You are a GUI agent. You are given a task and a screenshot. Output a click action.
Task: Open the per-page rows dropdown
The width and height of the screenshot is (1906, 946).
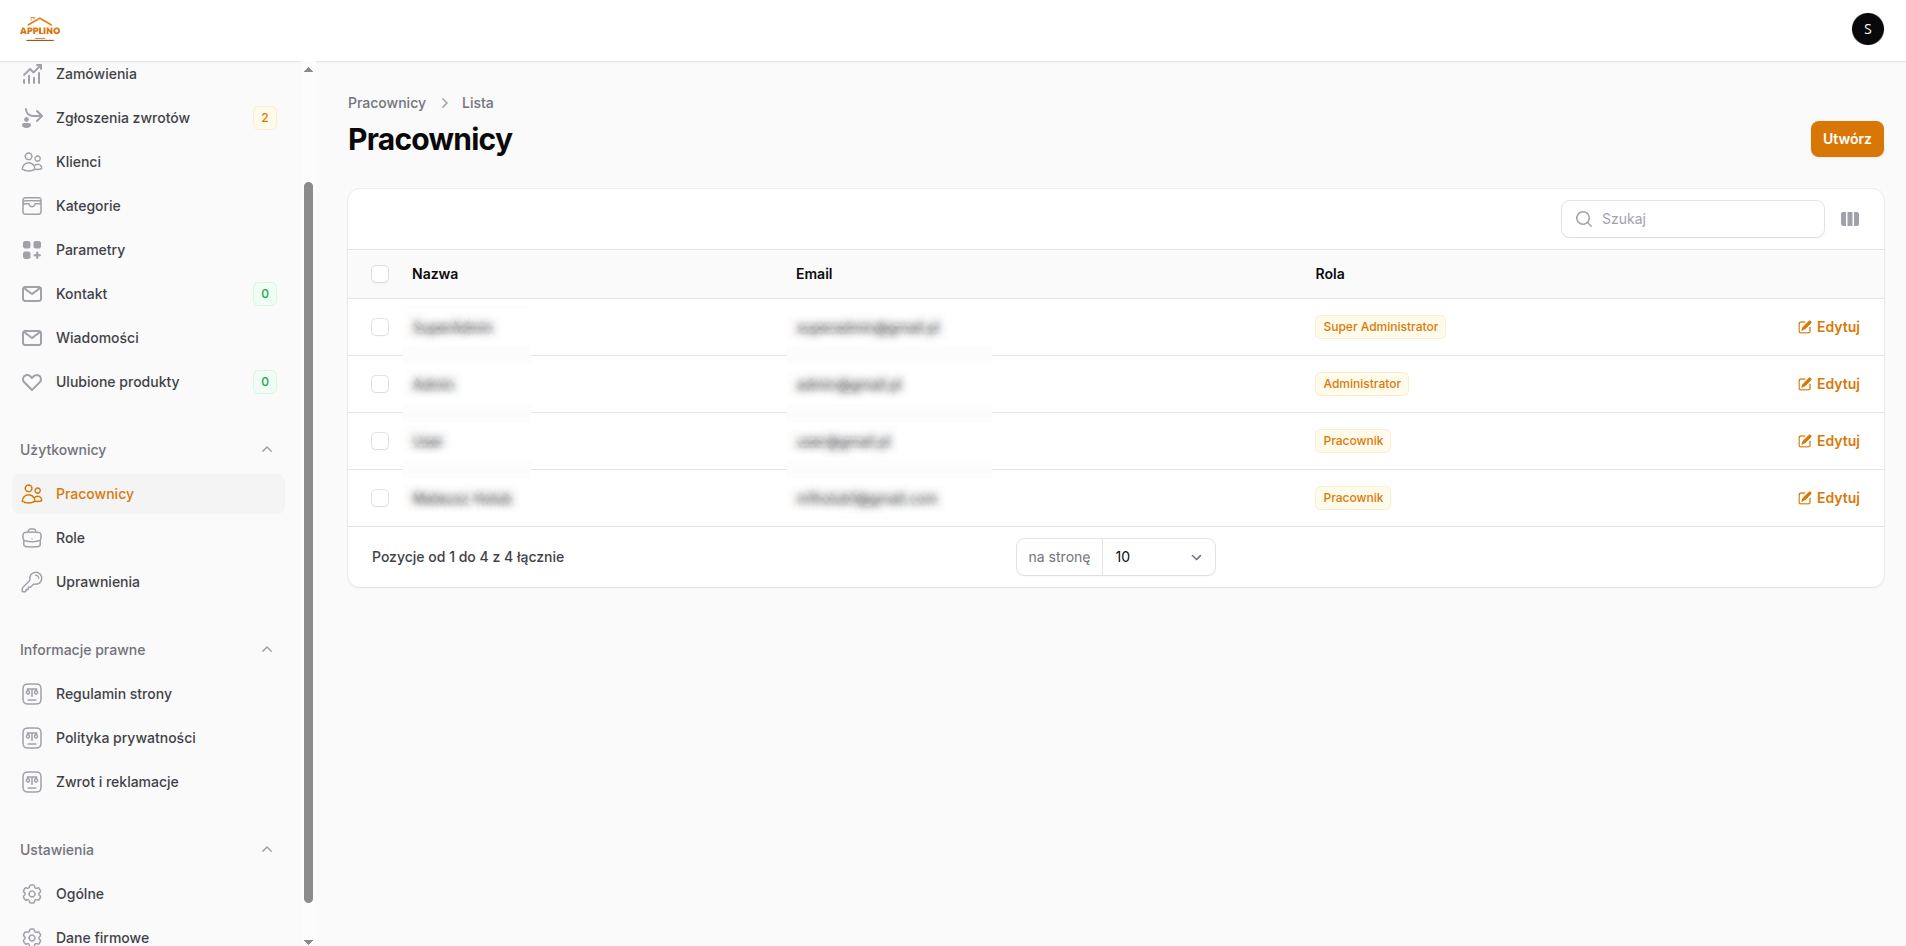tap(1158, 557)
